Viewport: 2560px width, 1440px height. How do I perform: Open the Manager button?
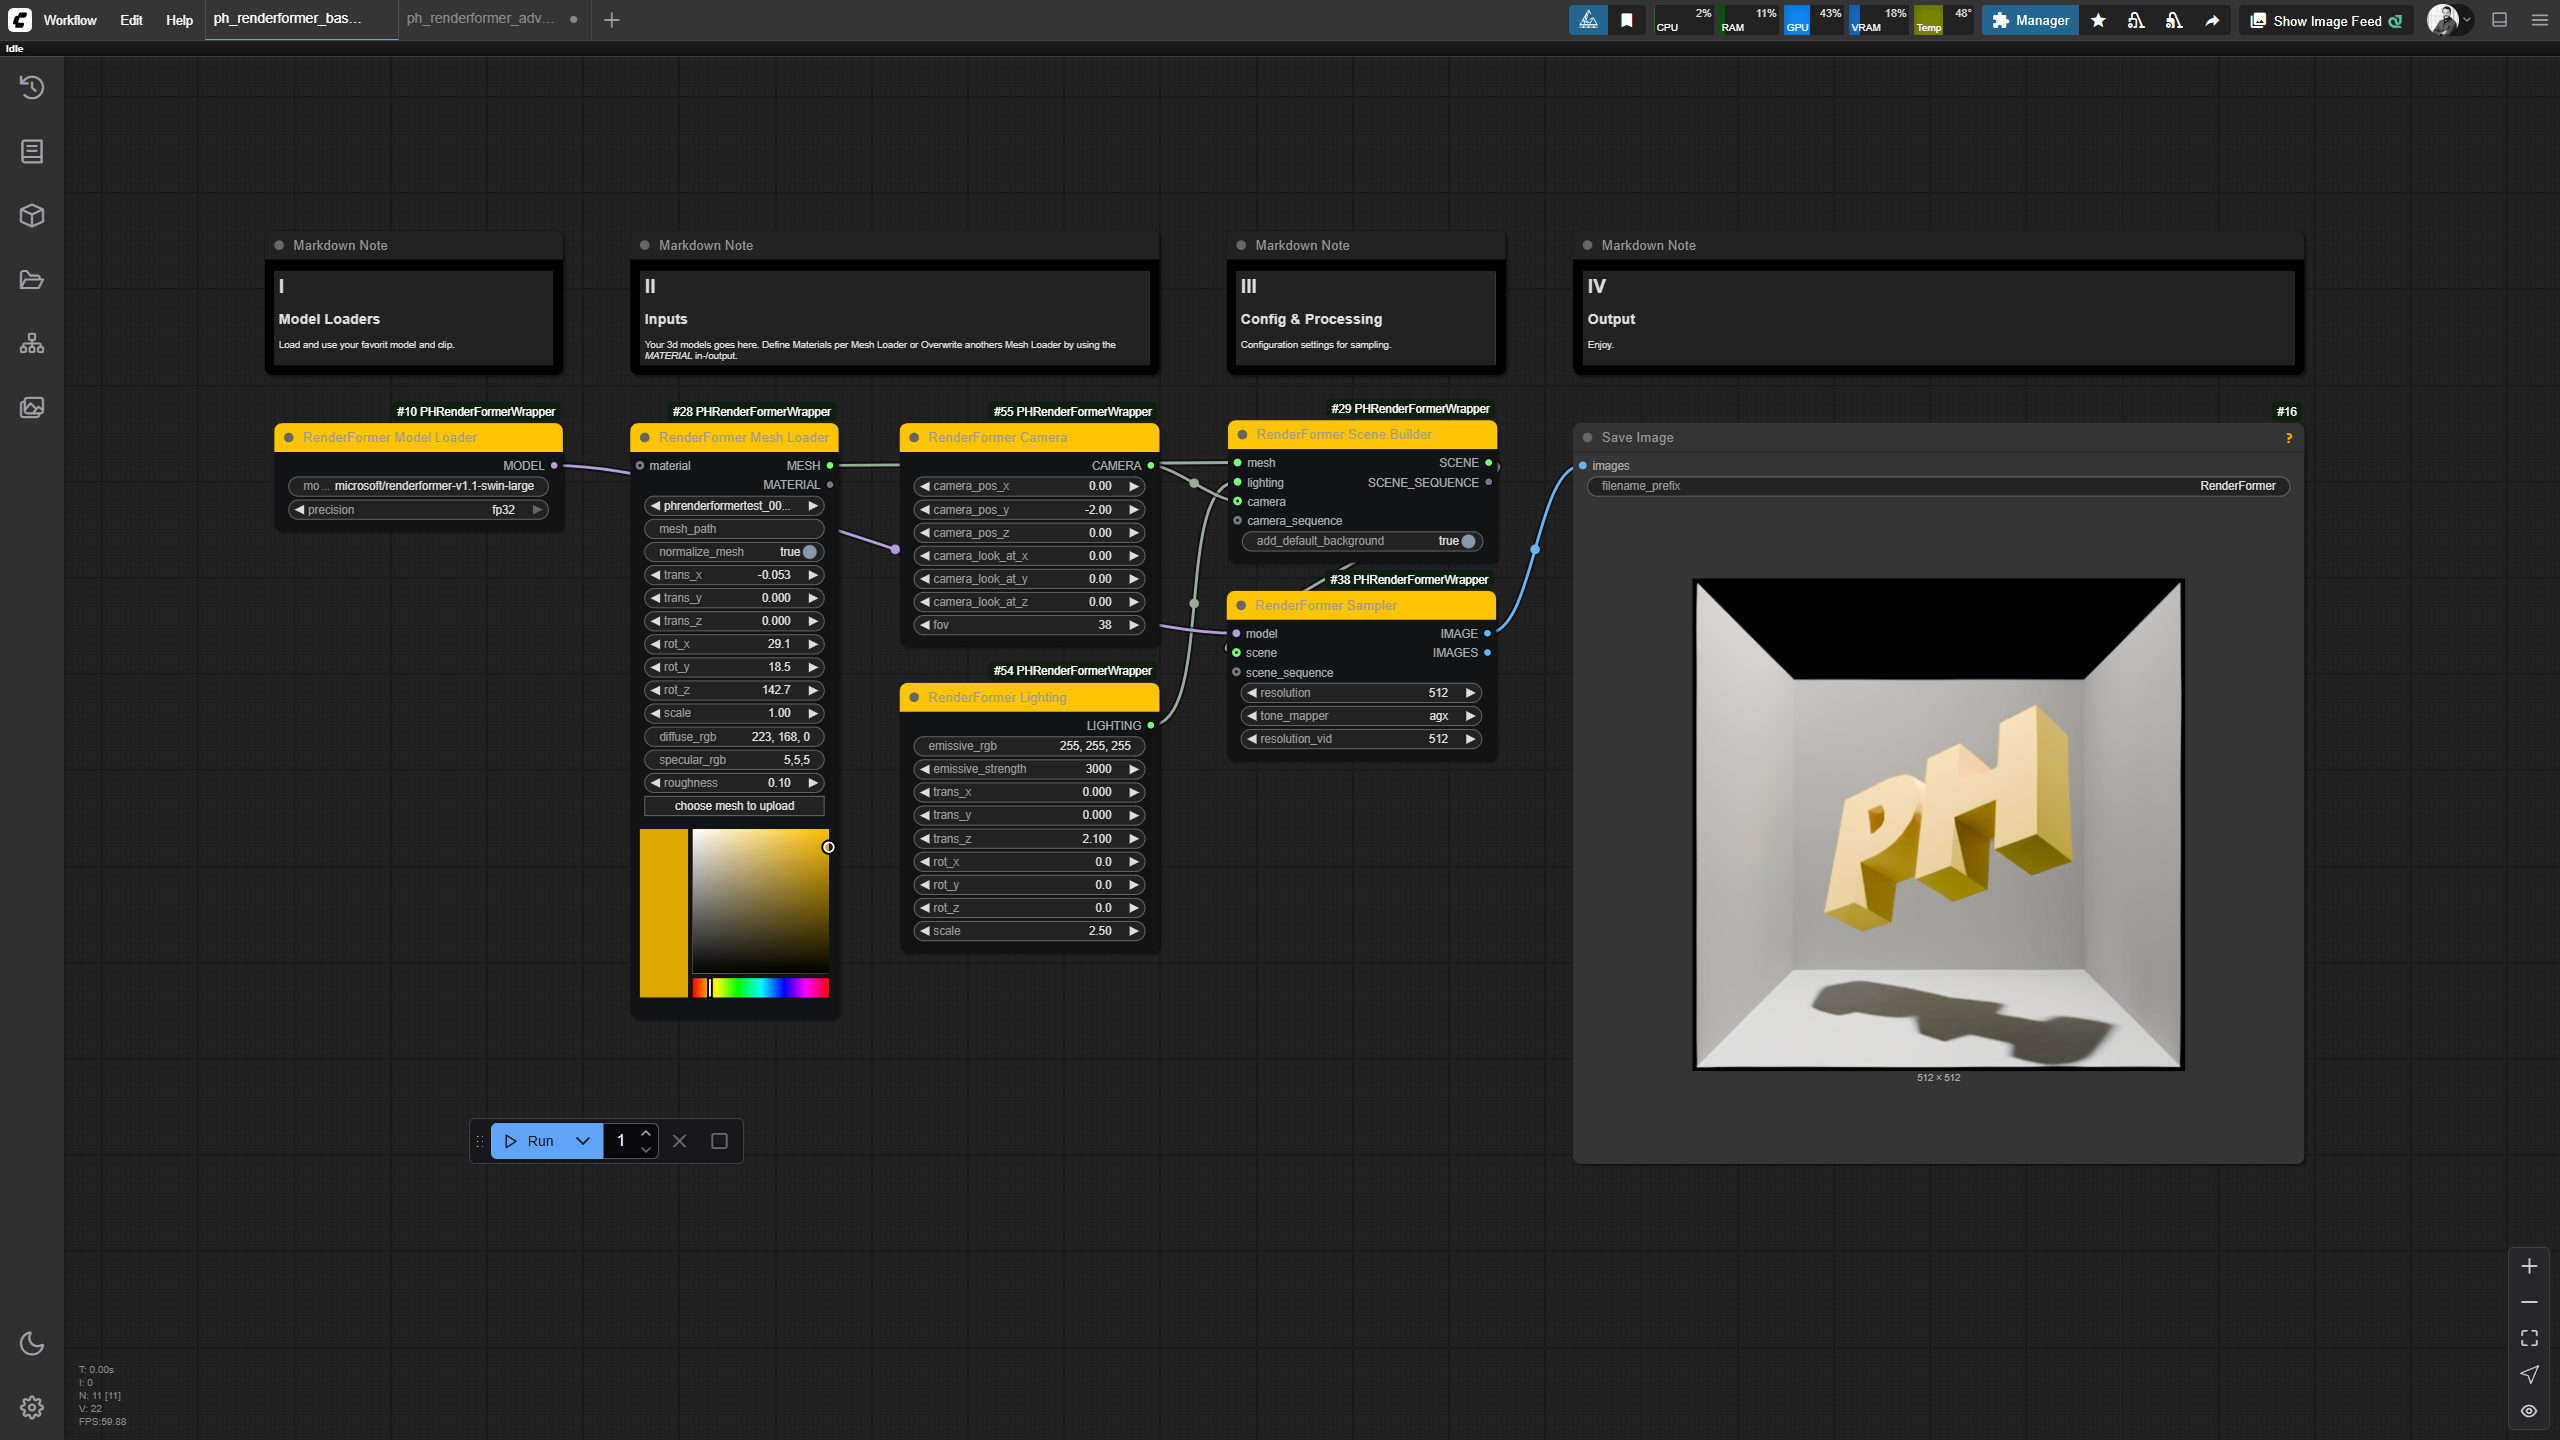click(2030, 20)
